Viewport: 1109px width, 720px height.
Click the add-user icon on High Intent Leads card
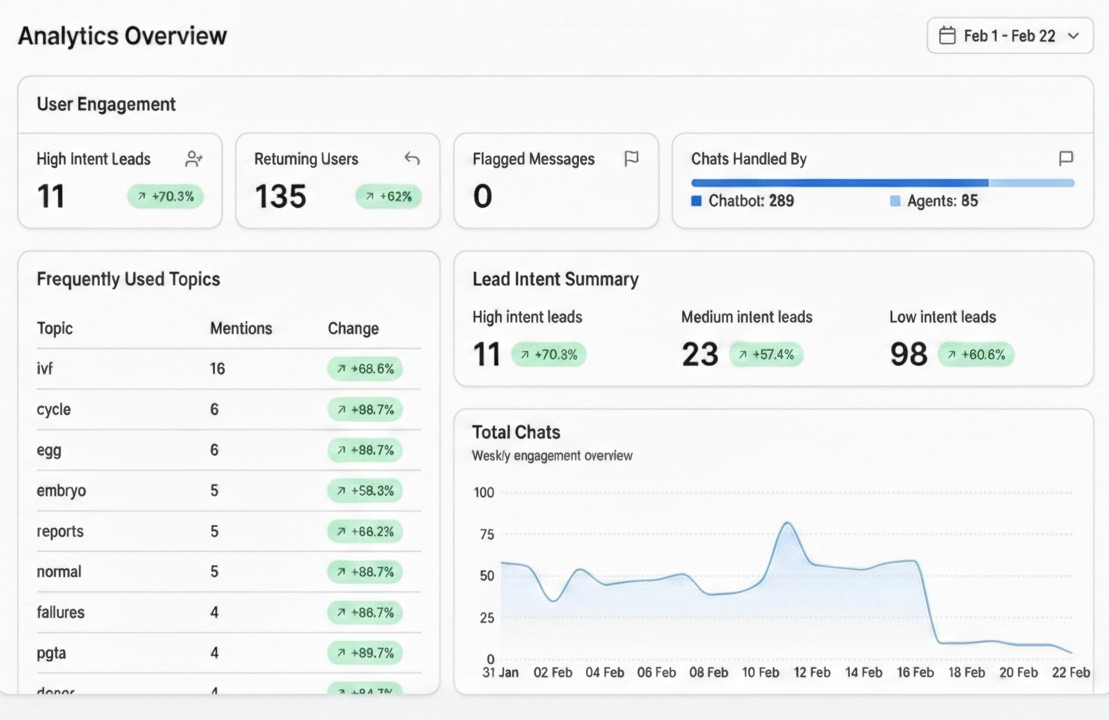pos(194,159)
